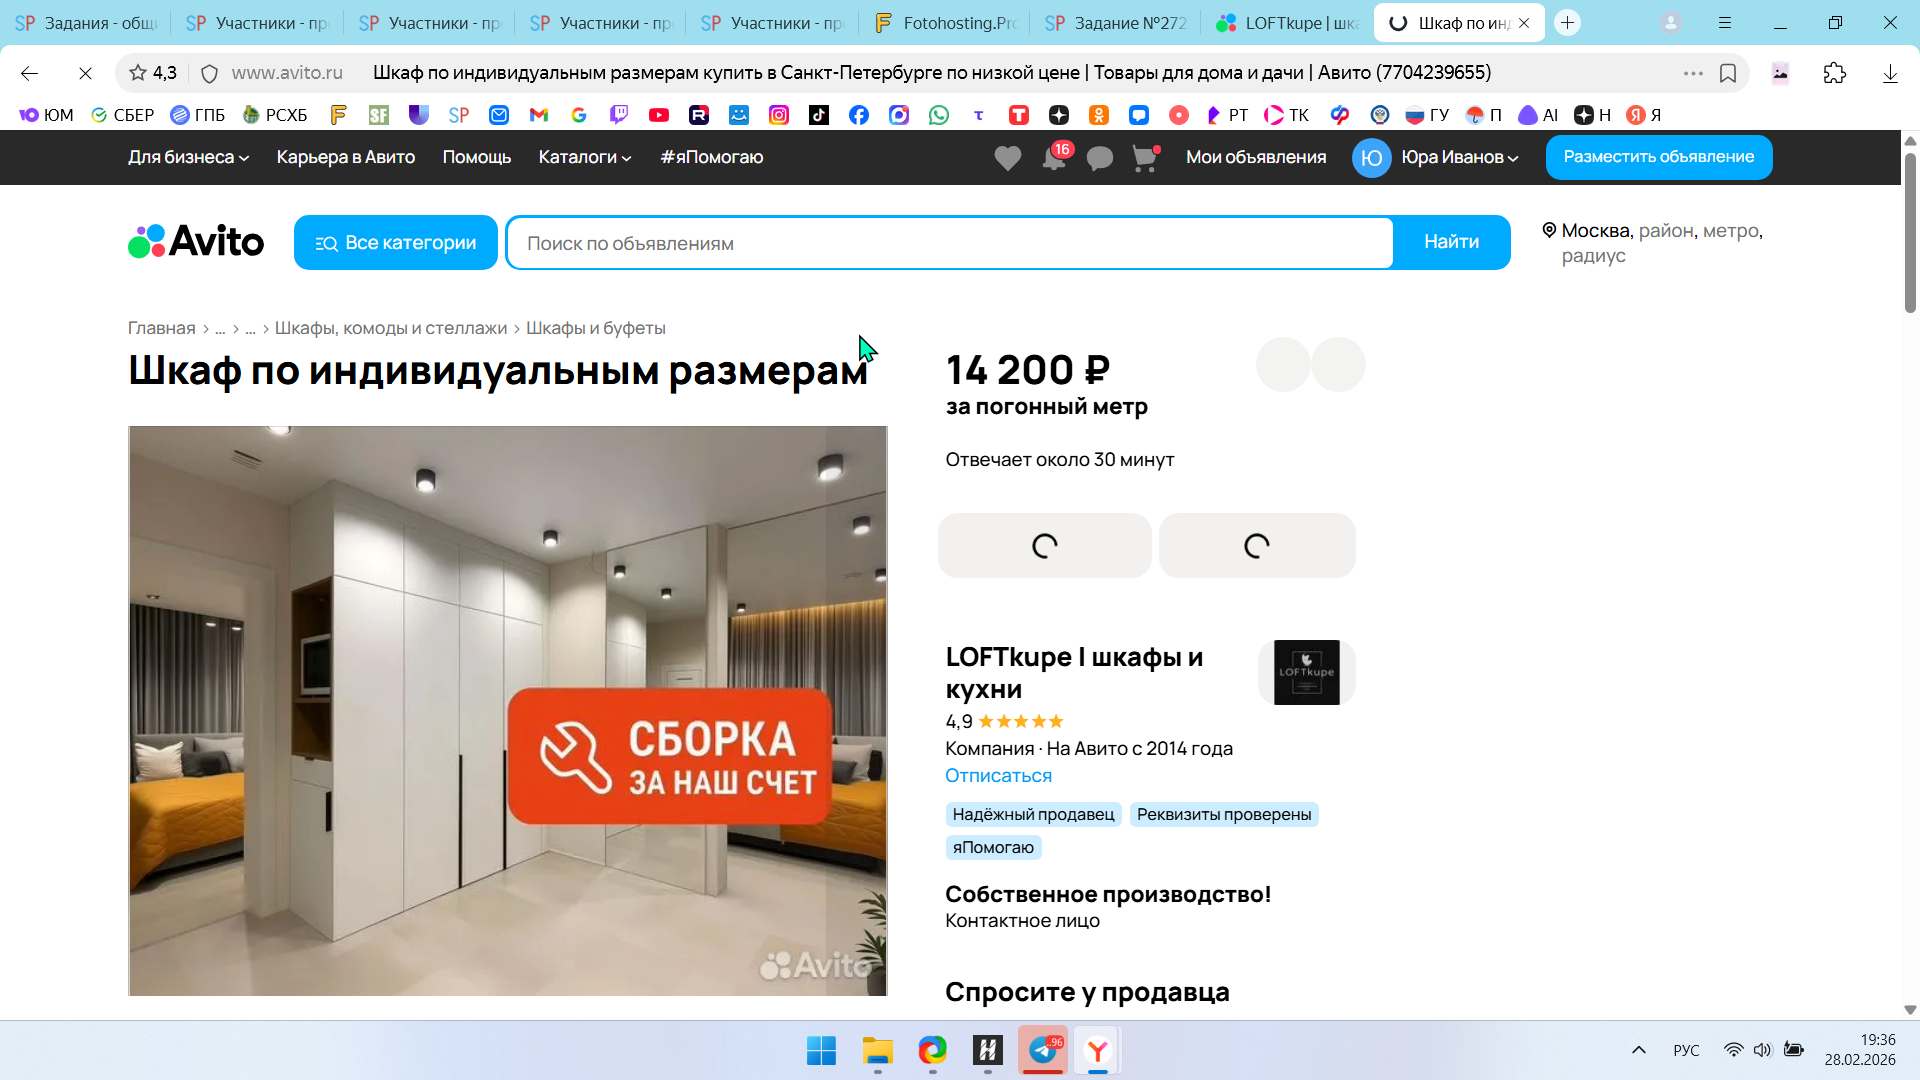Click the Поиск по объявлениям search field
The height and width of the screenshot is (1080, 1920).
pyautogui.click(x=950, y=243)
